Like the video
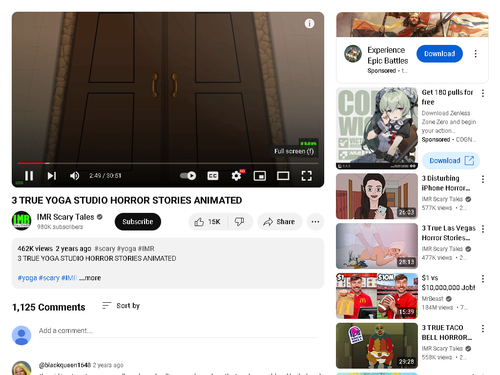 208,222
